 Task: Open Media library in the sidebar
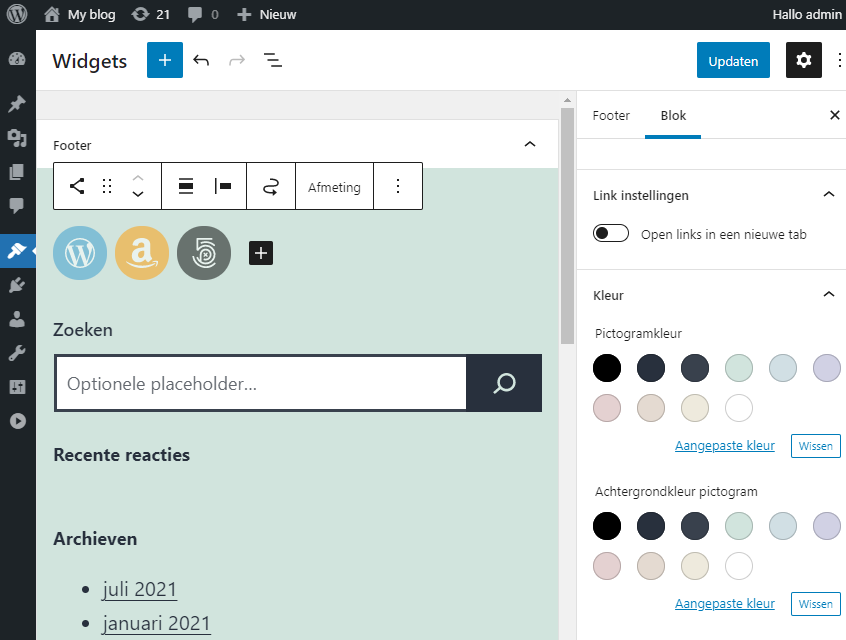[17, 138]
